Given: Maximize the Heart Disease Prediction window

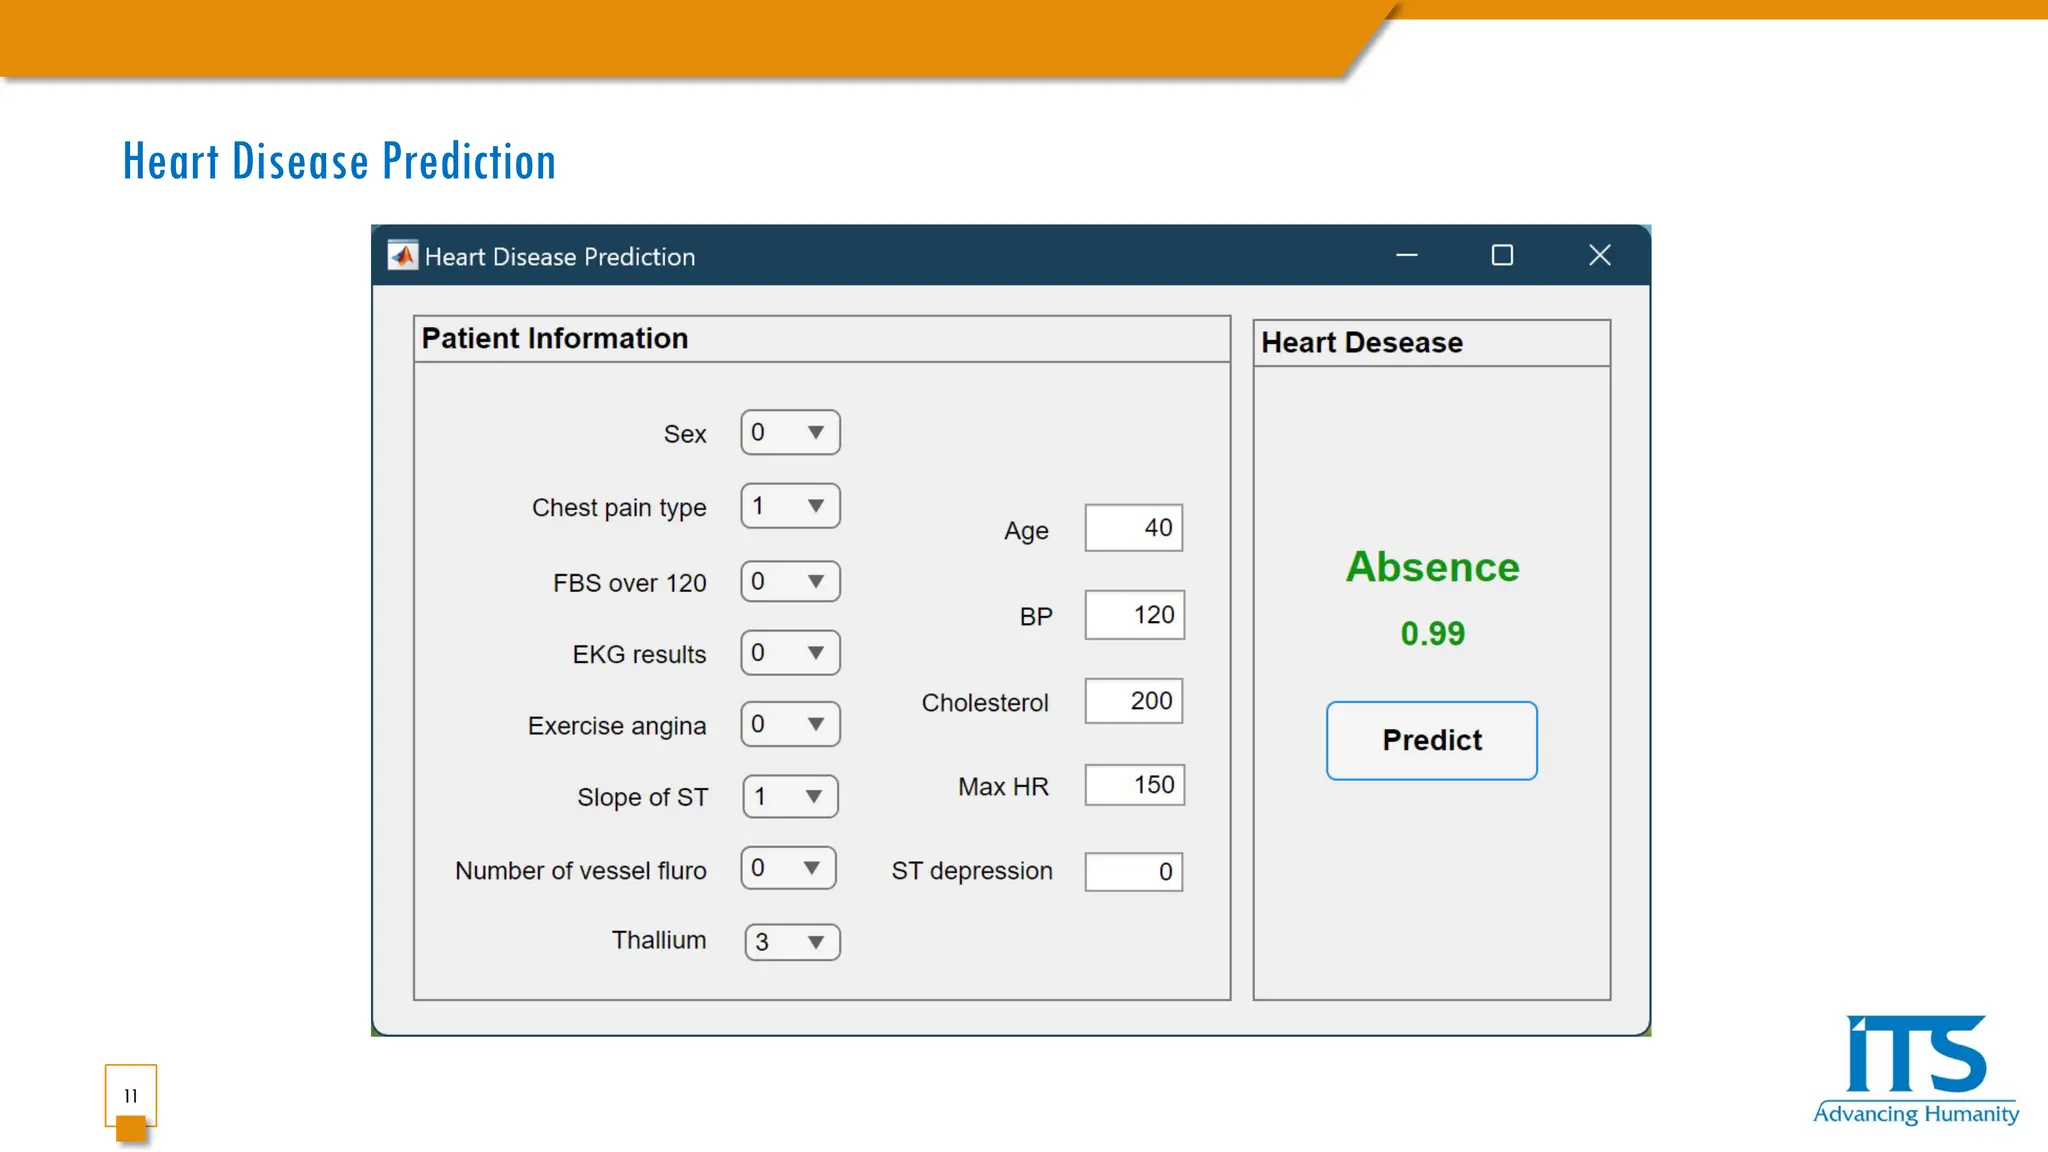Looking at the screenshot, I should [x=1501, y=256].
